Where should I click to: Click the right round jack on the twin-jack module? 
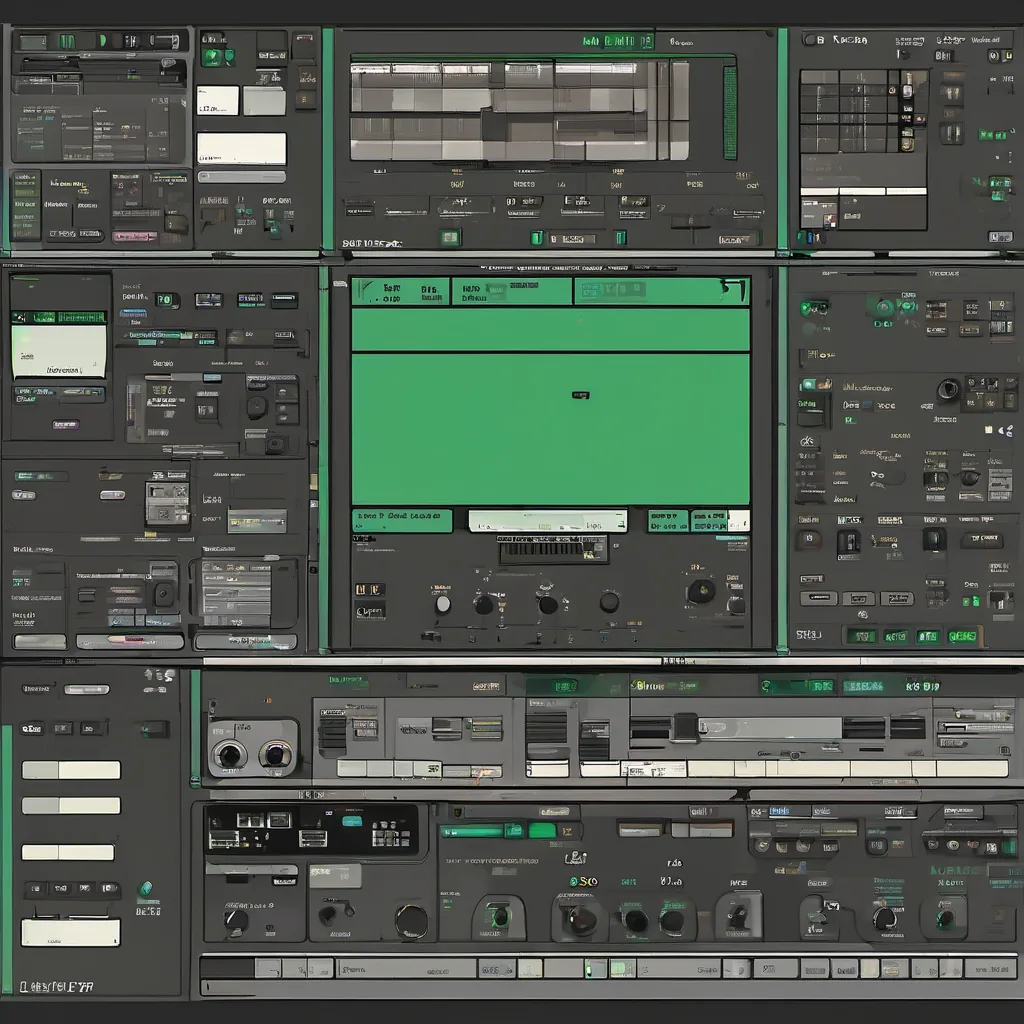276,755
